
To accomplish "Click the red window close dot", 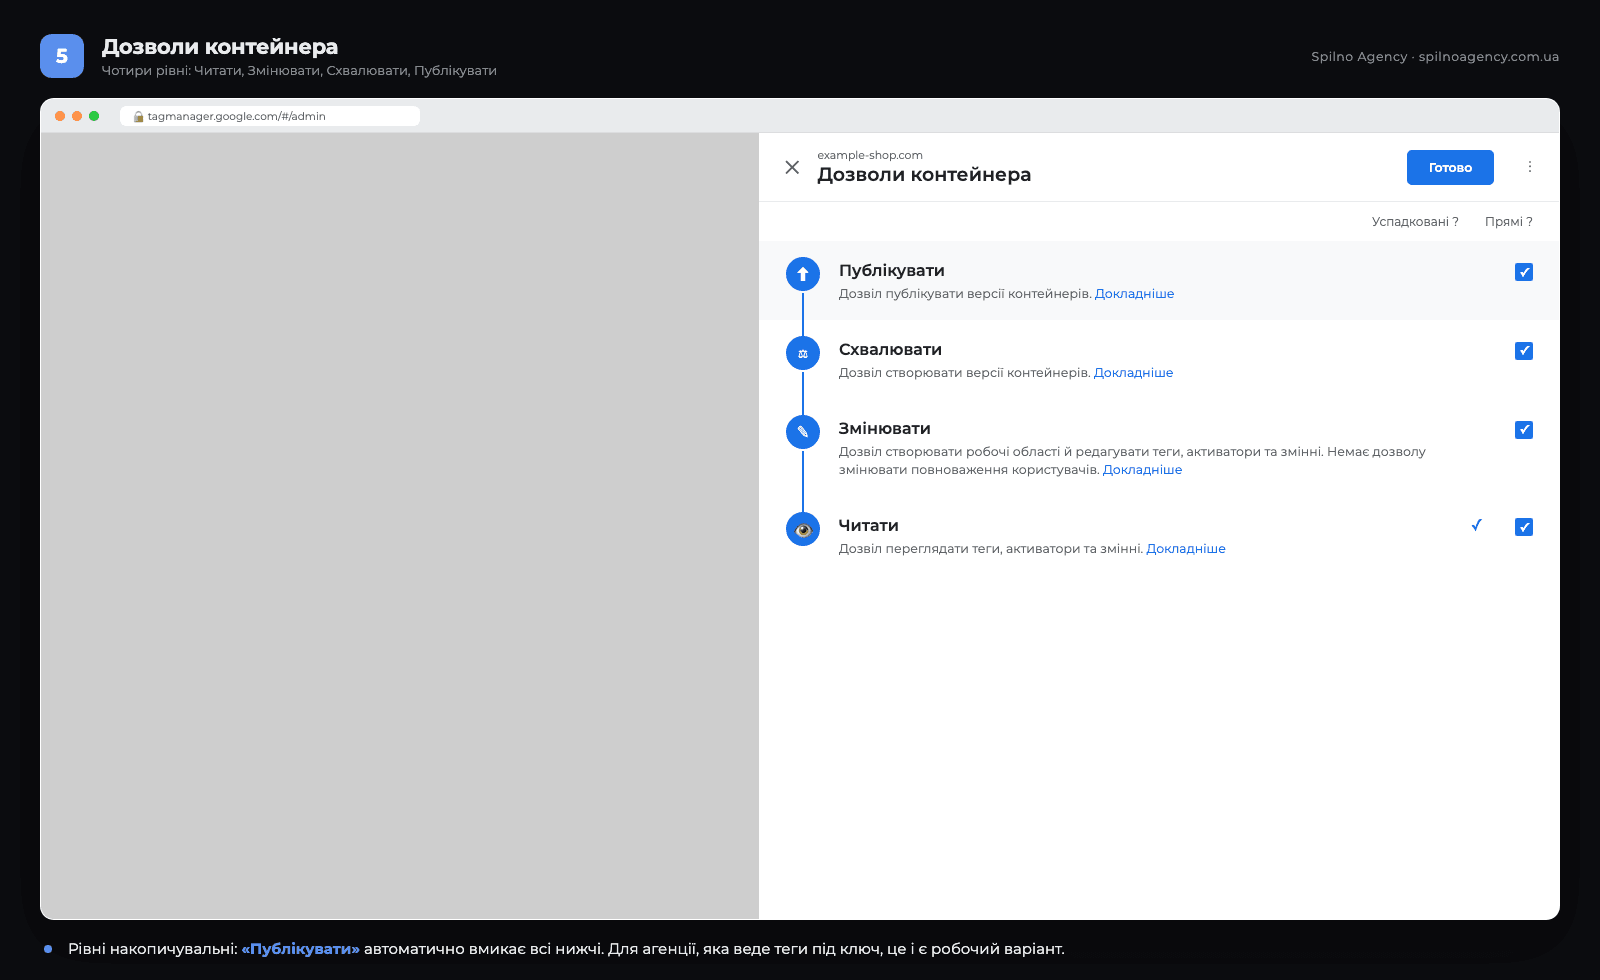I will [60, 116].
